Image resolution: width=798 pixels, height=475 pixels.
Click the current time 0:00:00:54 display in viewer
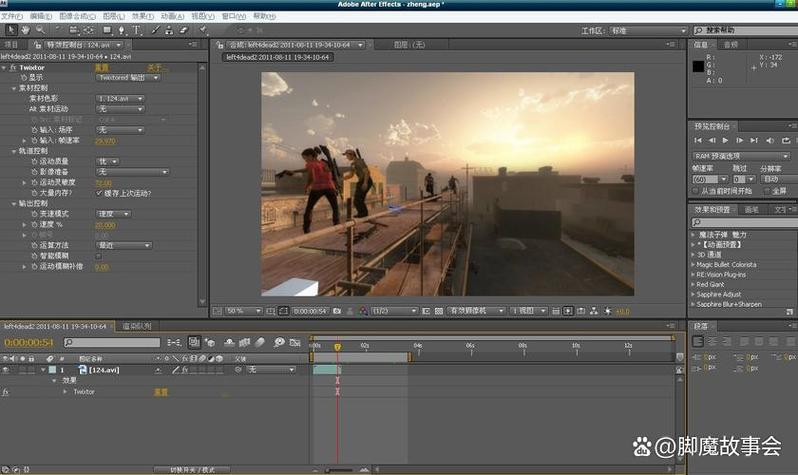coord(310,311)
